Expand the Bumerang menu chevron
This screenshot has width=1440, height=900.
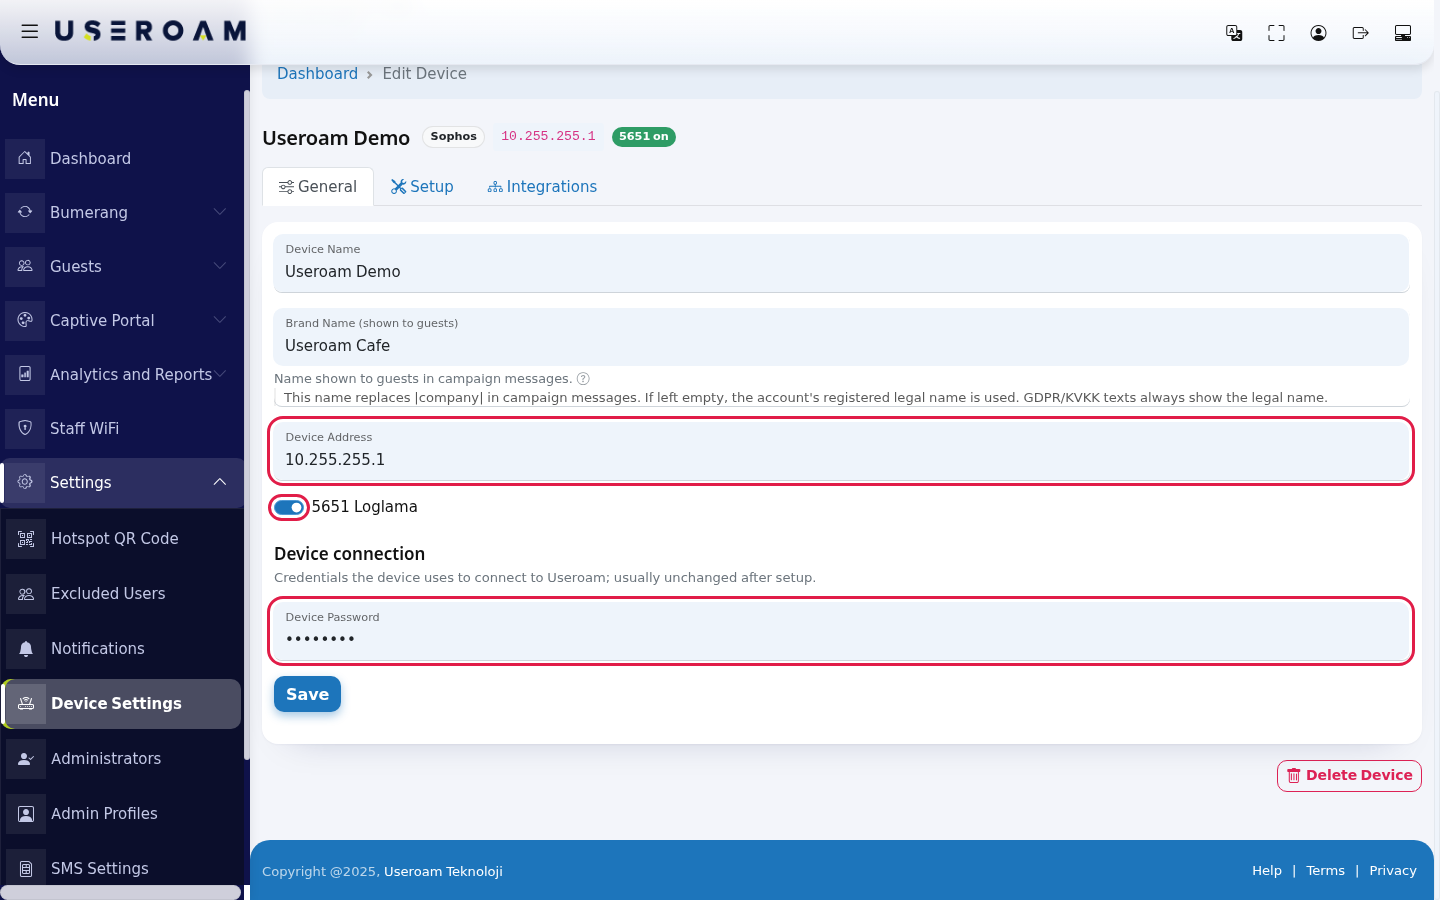[220, 212]
